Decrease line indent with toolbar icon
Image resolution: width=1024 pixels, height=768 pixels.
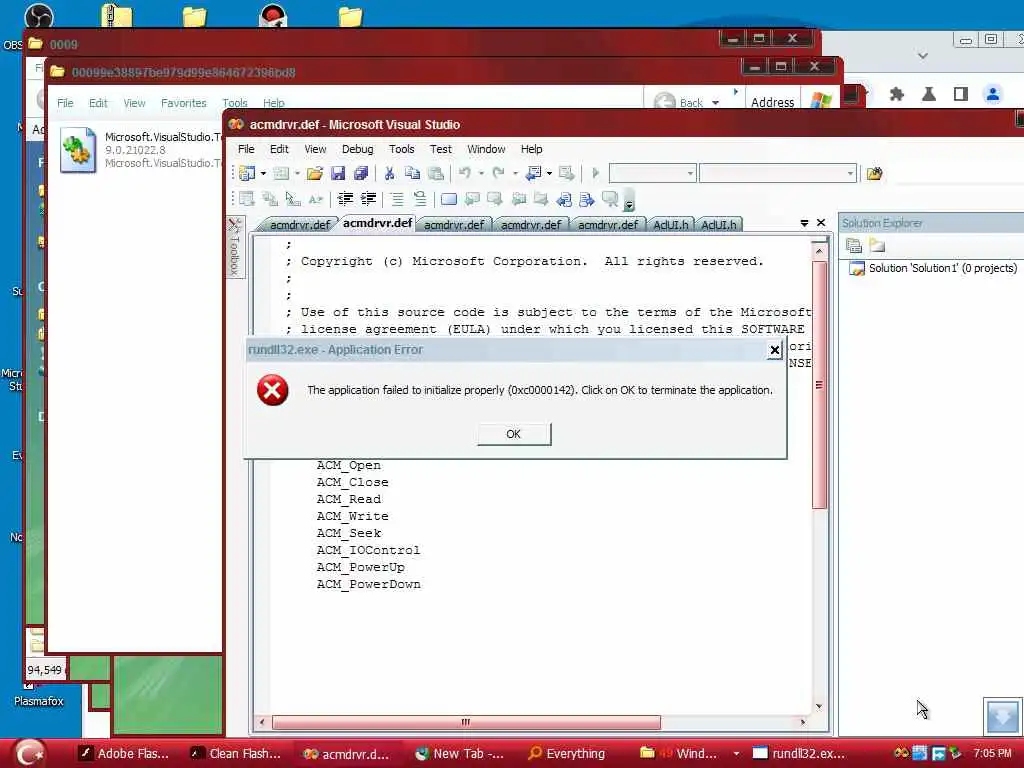point(345,199)
